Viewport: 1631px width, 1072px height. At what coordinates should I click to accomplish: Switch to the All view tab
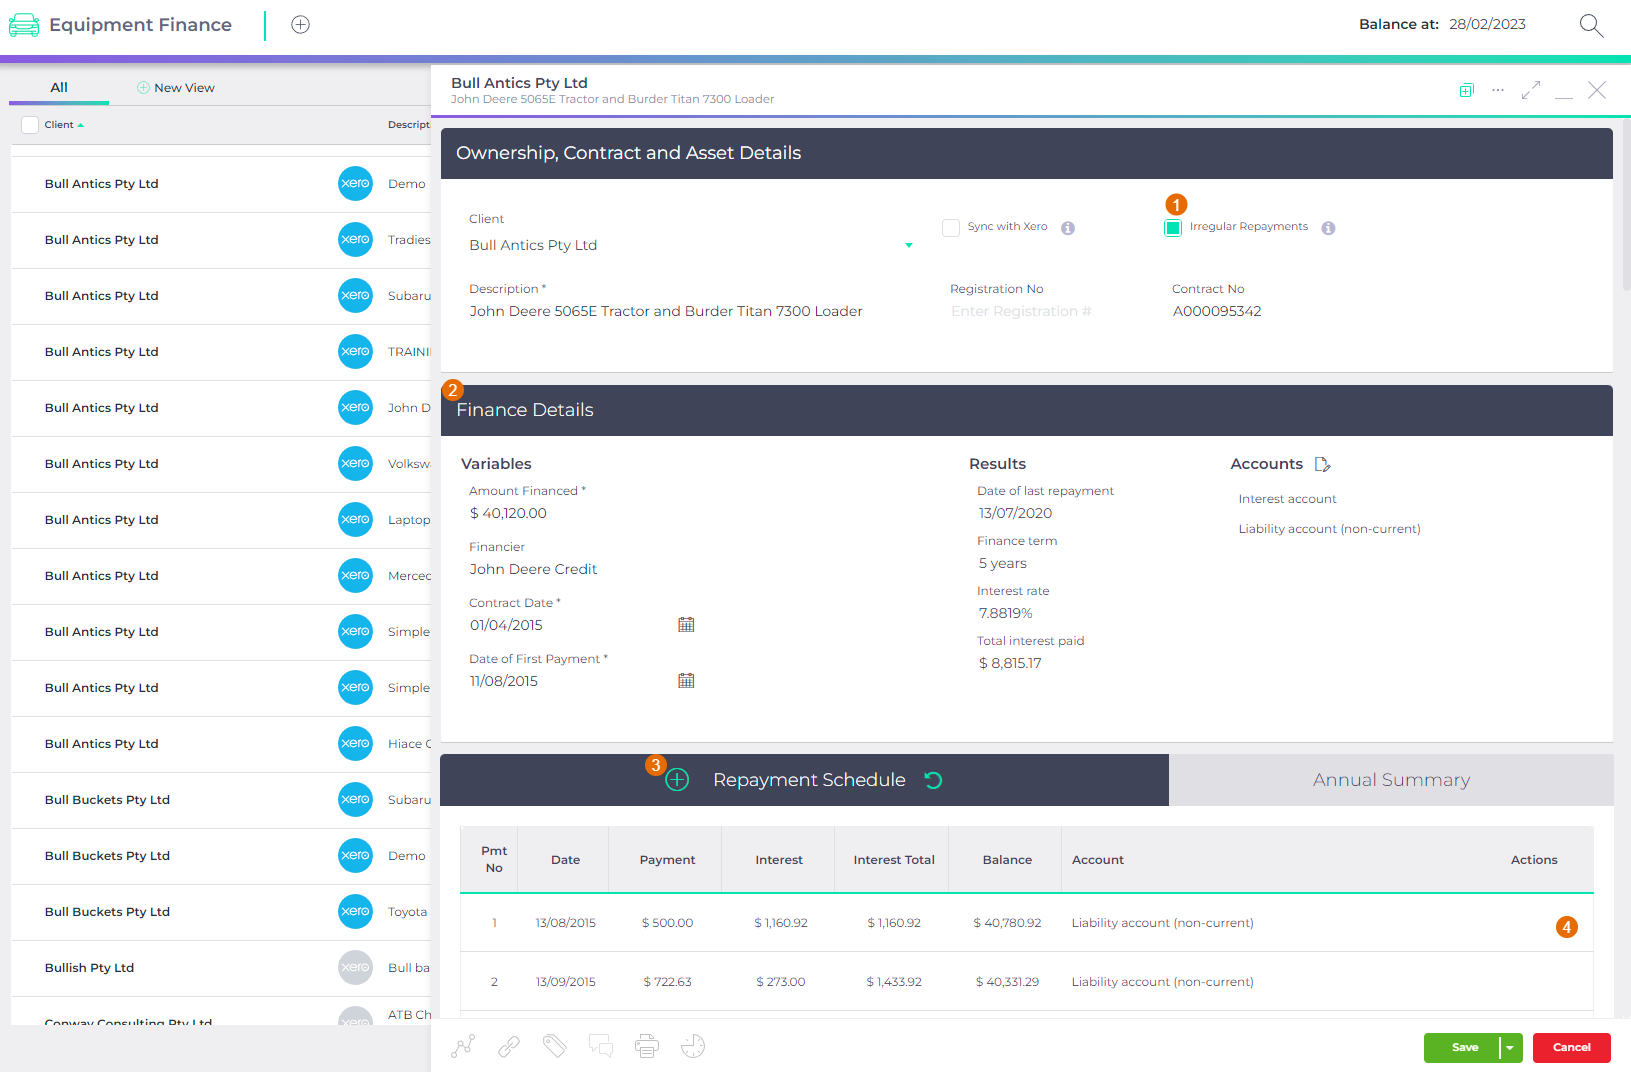pyautogui.click(x=59, y=88)
